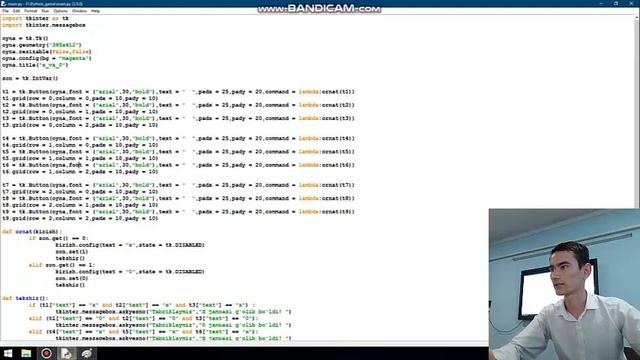Open the Window menu

79,11
